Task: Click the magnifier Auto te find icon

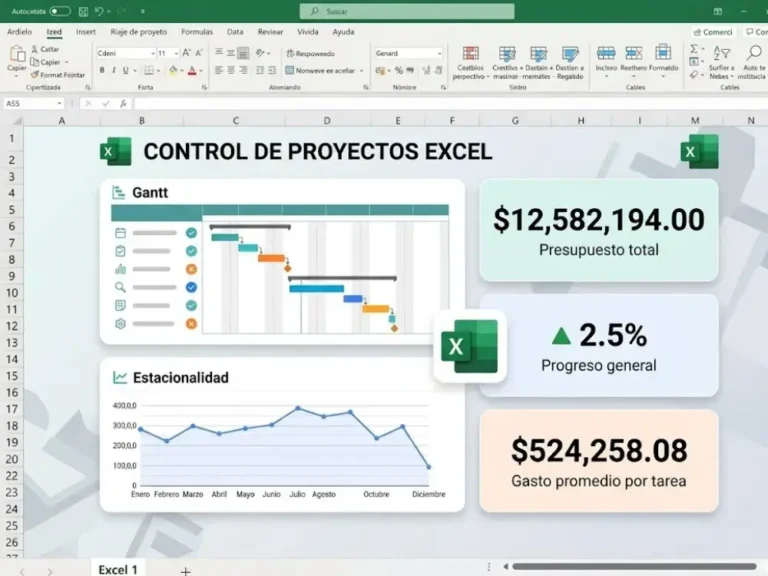Action: click(754, 52)
